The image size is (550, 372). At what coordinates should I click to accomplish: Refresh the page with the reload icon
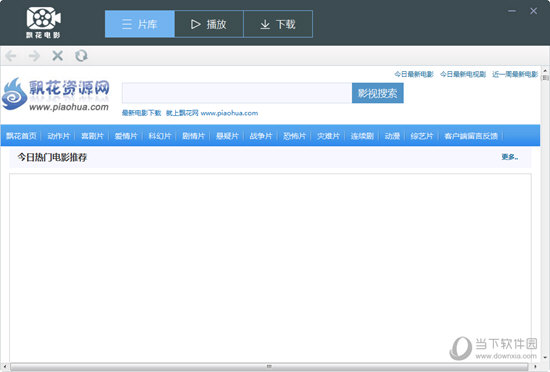pyautogui.click(x=81, y=56)
